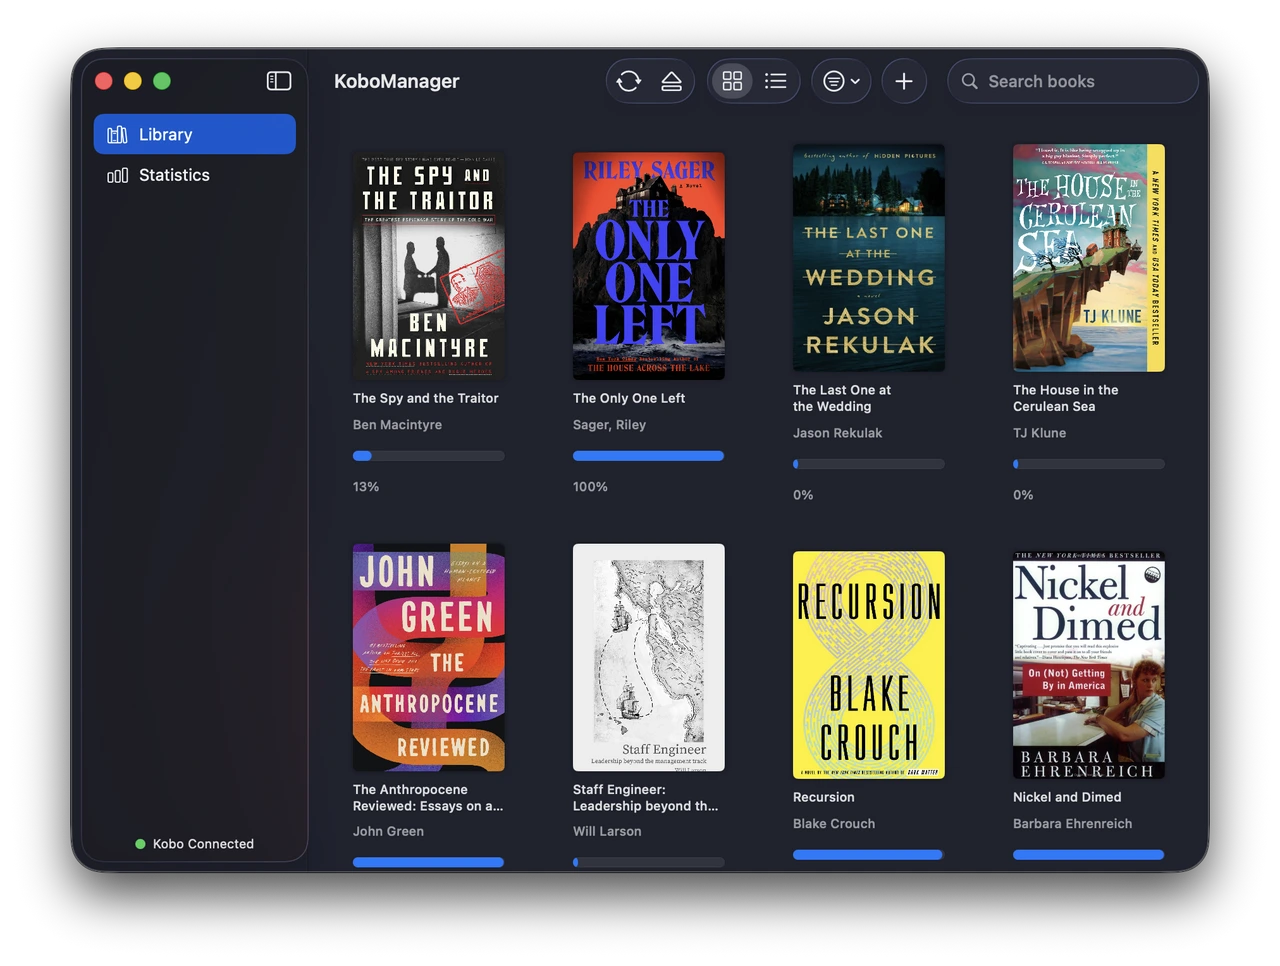Click the KoboManager window title
This screenshot has height=966, width=1280.
(397, 81)
